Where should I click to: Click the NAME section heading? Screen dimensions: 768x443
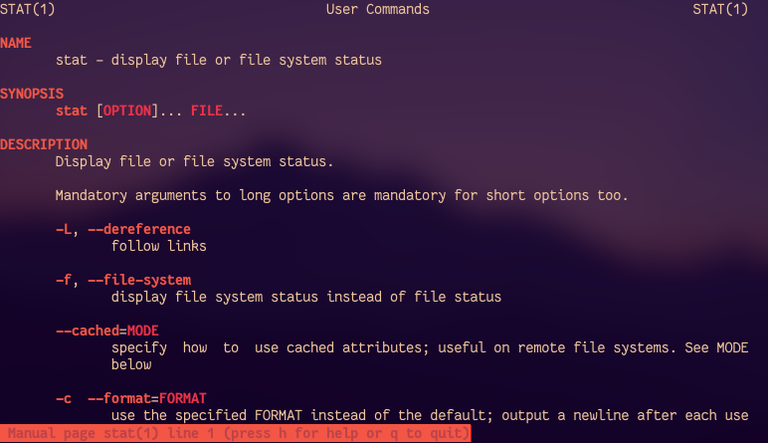(16, 43)
